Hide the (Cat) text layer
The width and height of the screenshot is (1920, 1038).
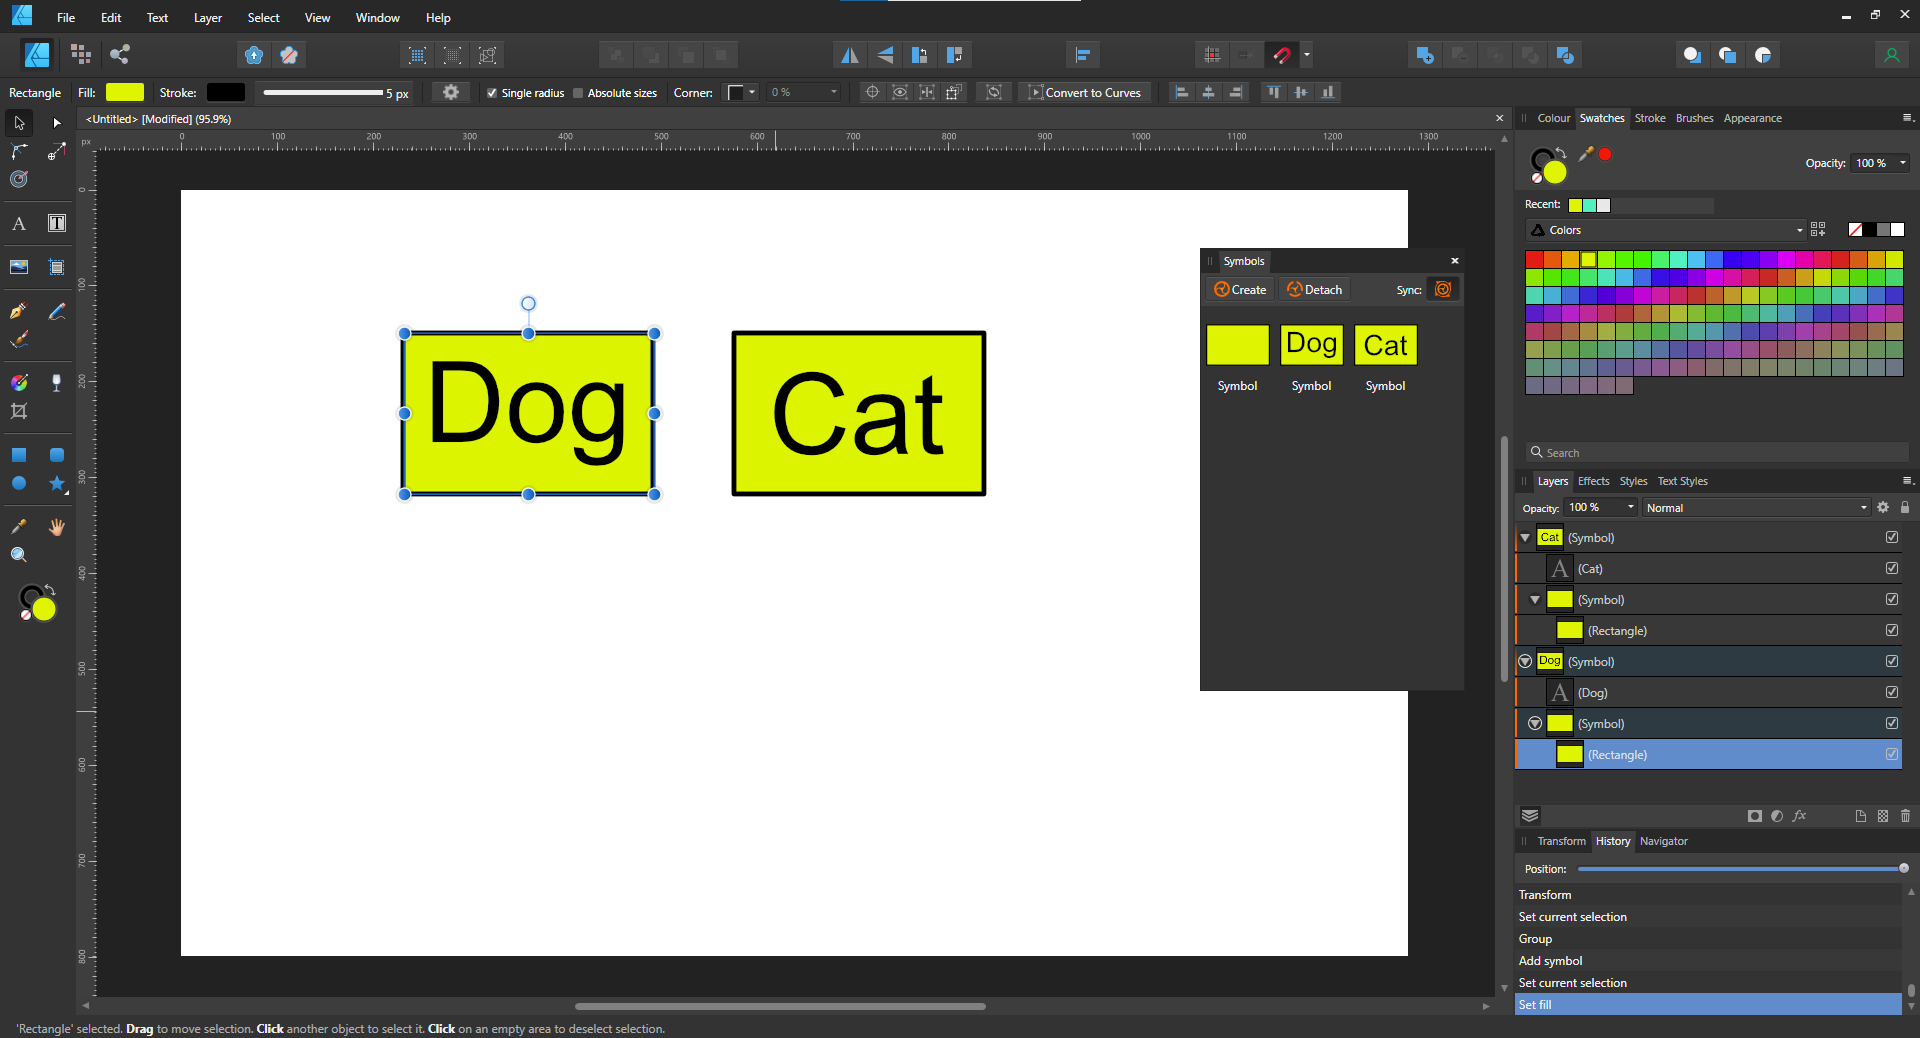click(1892, 568)
